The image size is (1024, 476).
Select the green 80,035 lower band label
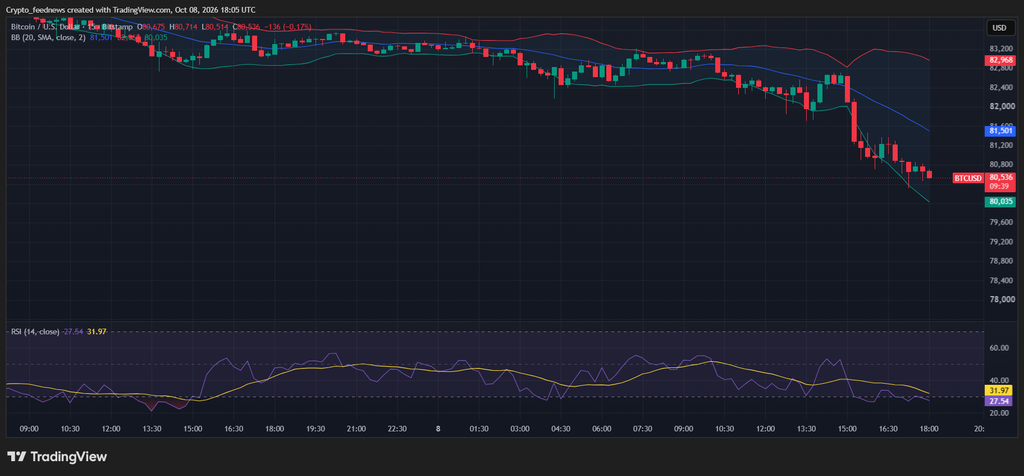coord(1001,202)
